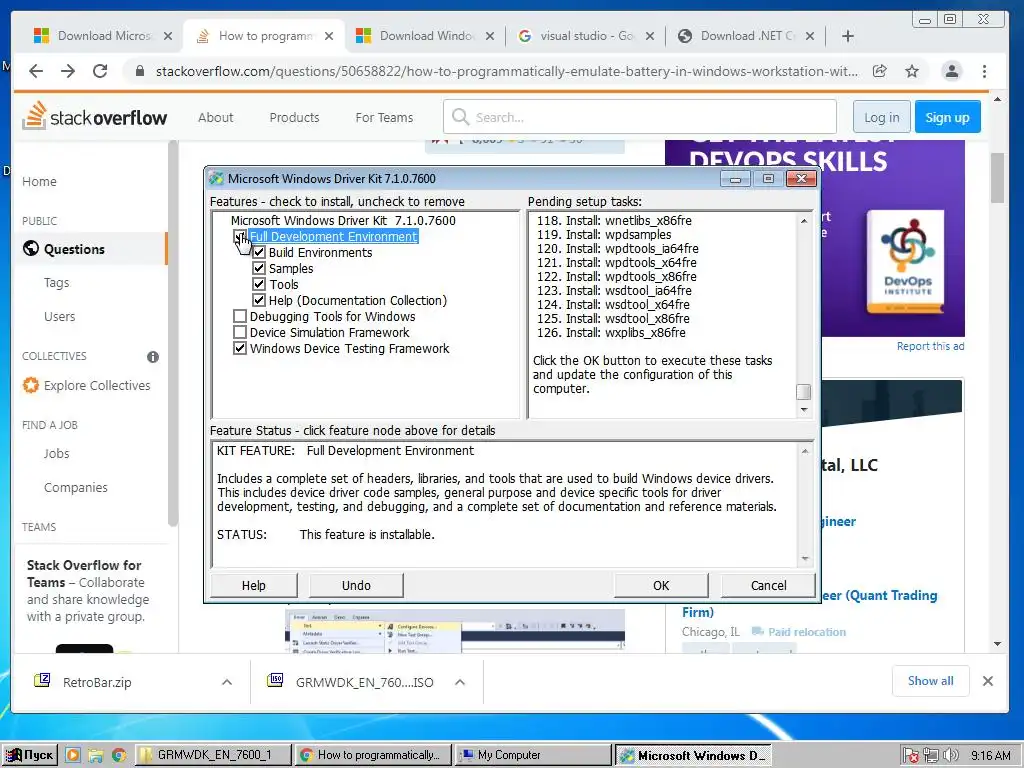Screen dimensions: 1024x768
Task: Bookmark this page with the star icon
Action: click(912, 71)
